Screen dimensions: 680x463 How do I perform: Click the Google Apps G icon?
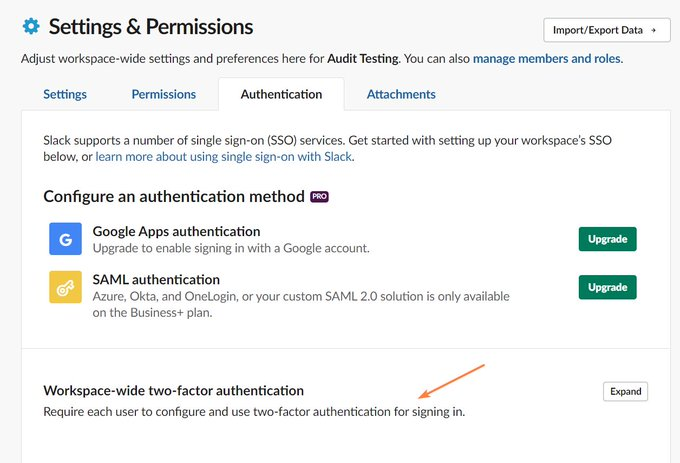65,239
